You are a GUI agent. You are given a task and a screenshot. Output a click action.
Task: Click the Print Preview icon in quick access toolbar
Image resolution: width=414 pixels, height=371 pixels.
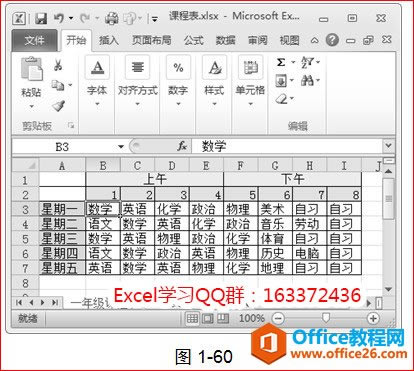(129, 18)
